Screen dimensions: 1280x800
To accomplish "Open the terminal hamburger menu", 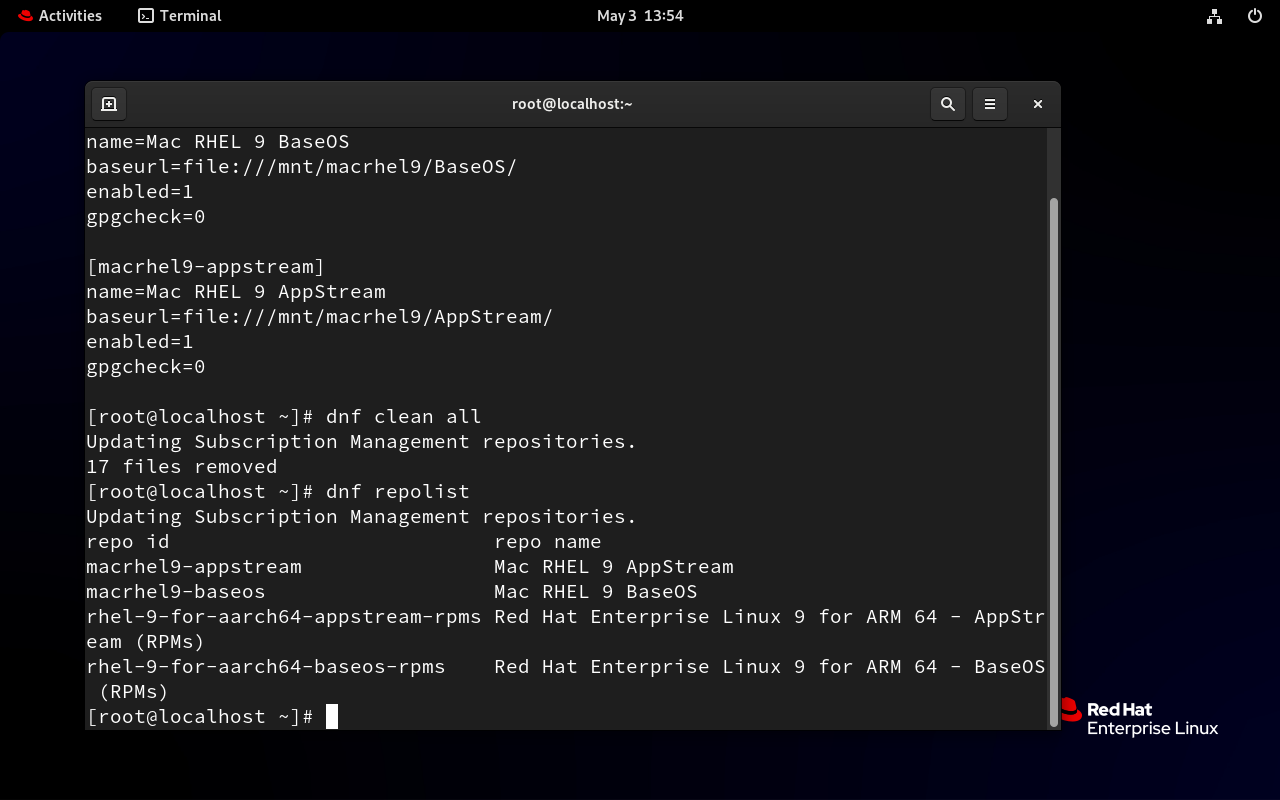I will click(990, 104).
